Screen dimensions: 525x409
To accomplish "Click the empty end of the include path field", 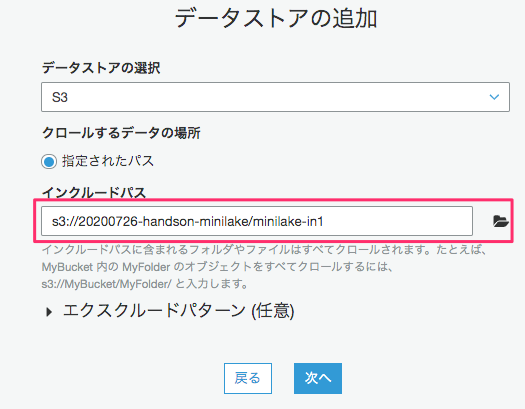I will click(398, 221).
